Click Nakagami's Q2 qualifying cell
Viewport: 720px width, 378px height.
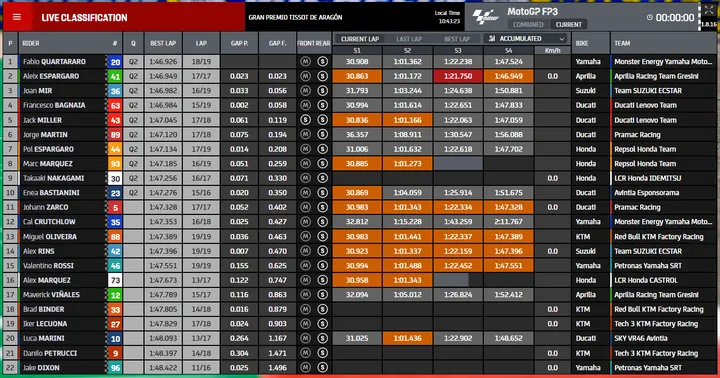click(133, 178)
